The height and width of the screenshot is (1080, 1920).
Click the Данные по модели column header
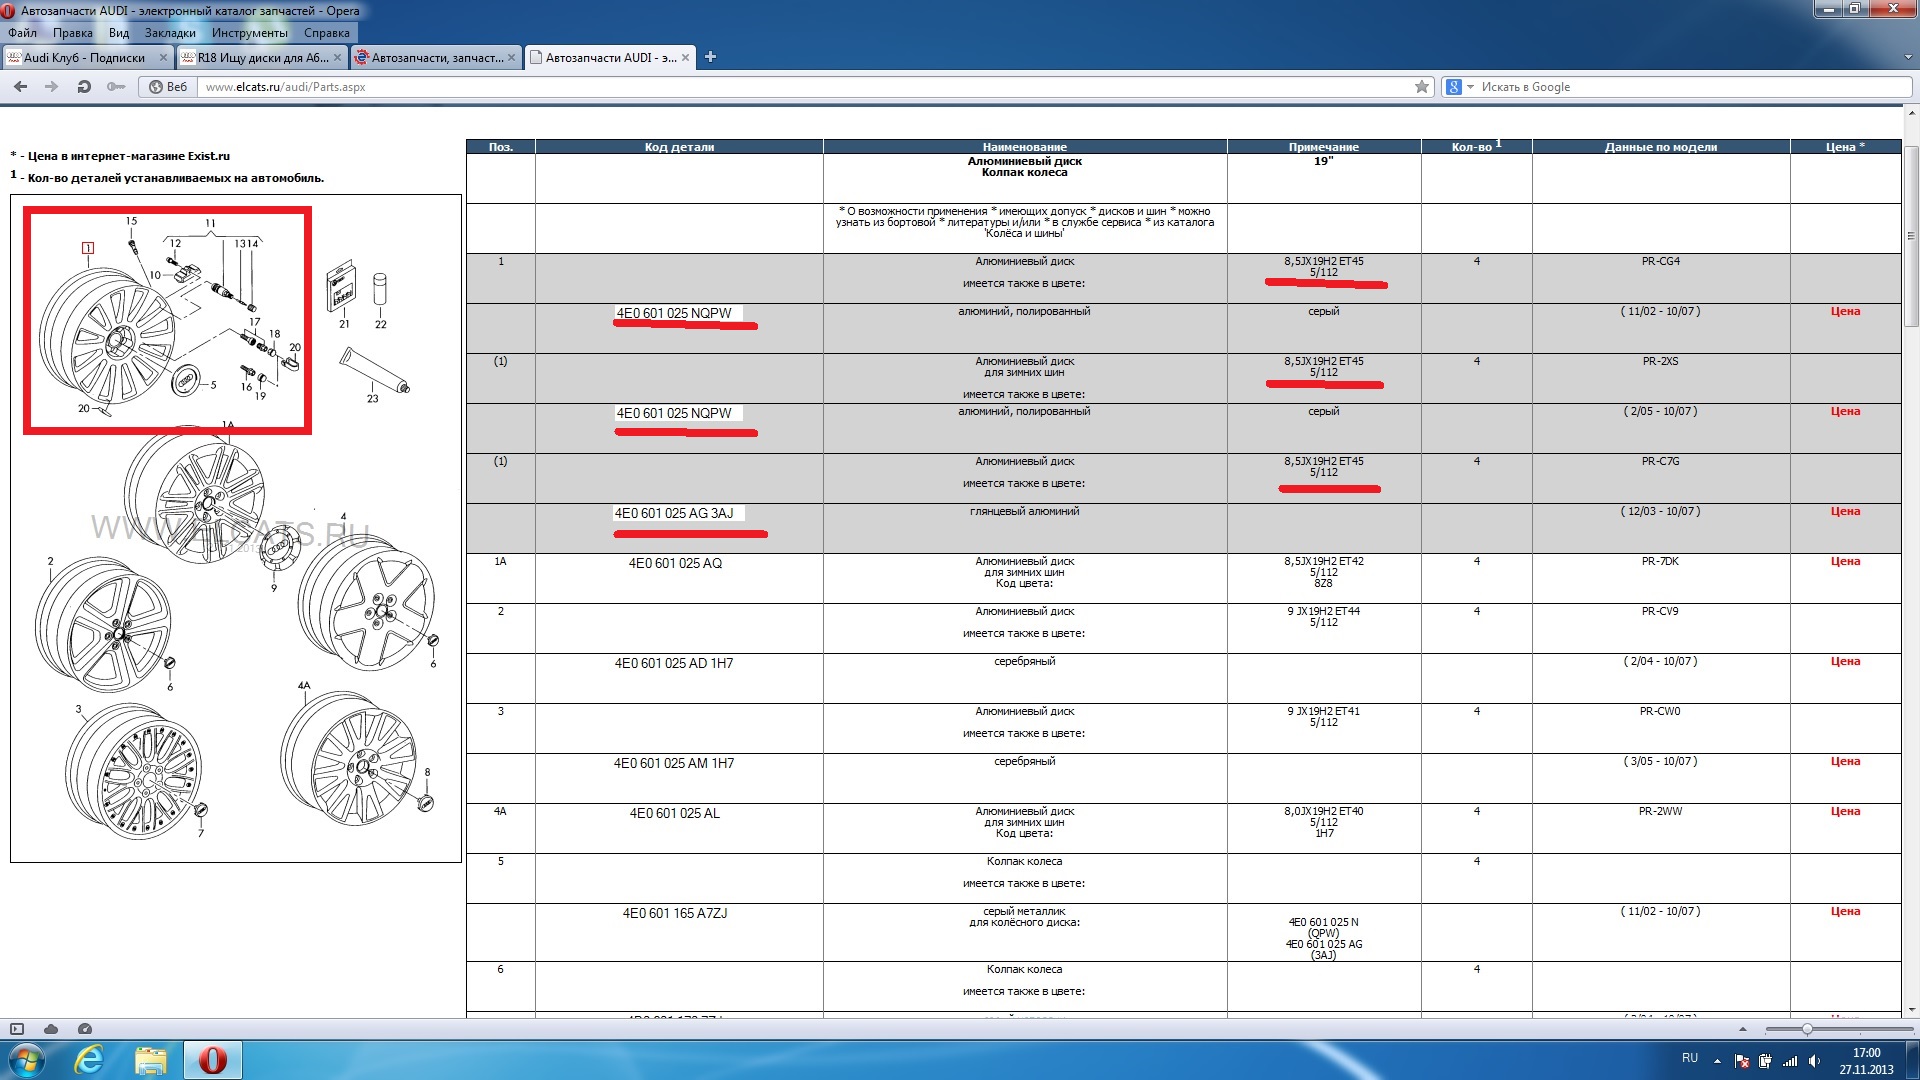pyautogui.click(x=1660, y=147)
